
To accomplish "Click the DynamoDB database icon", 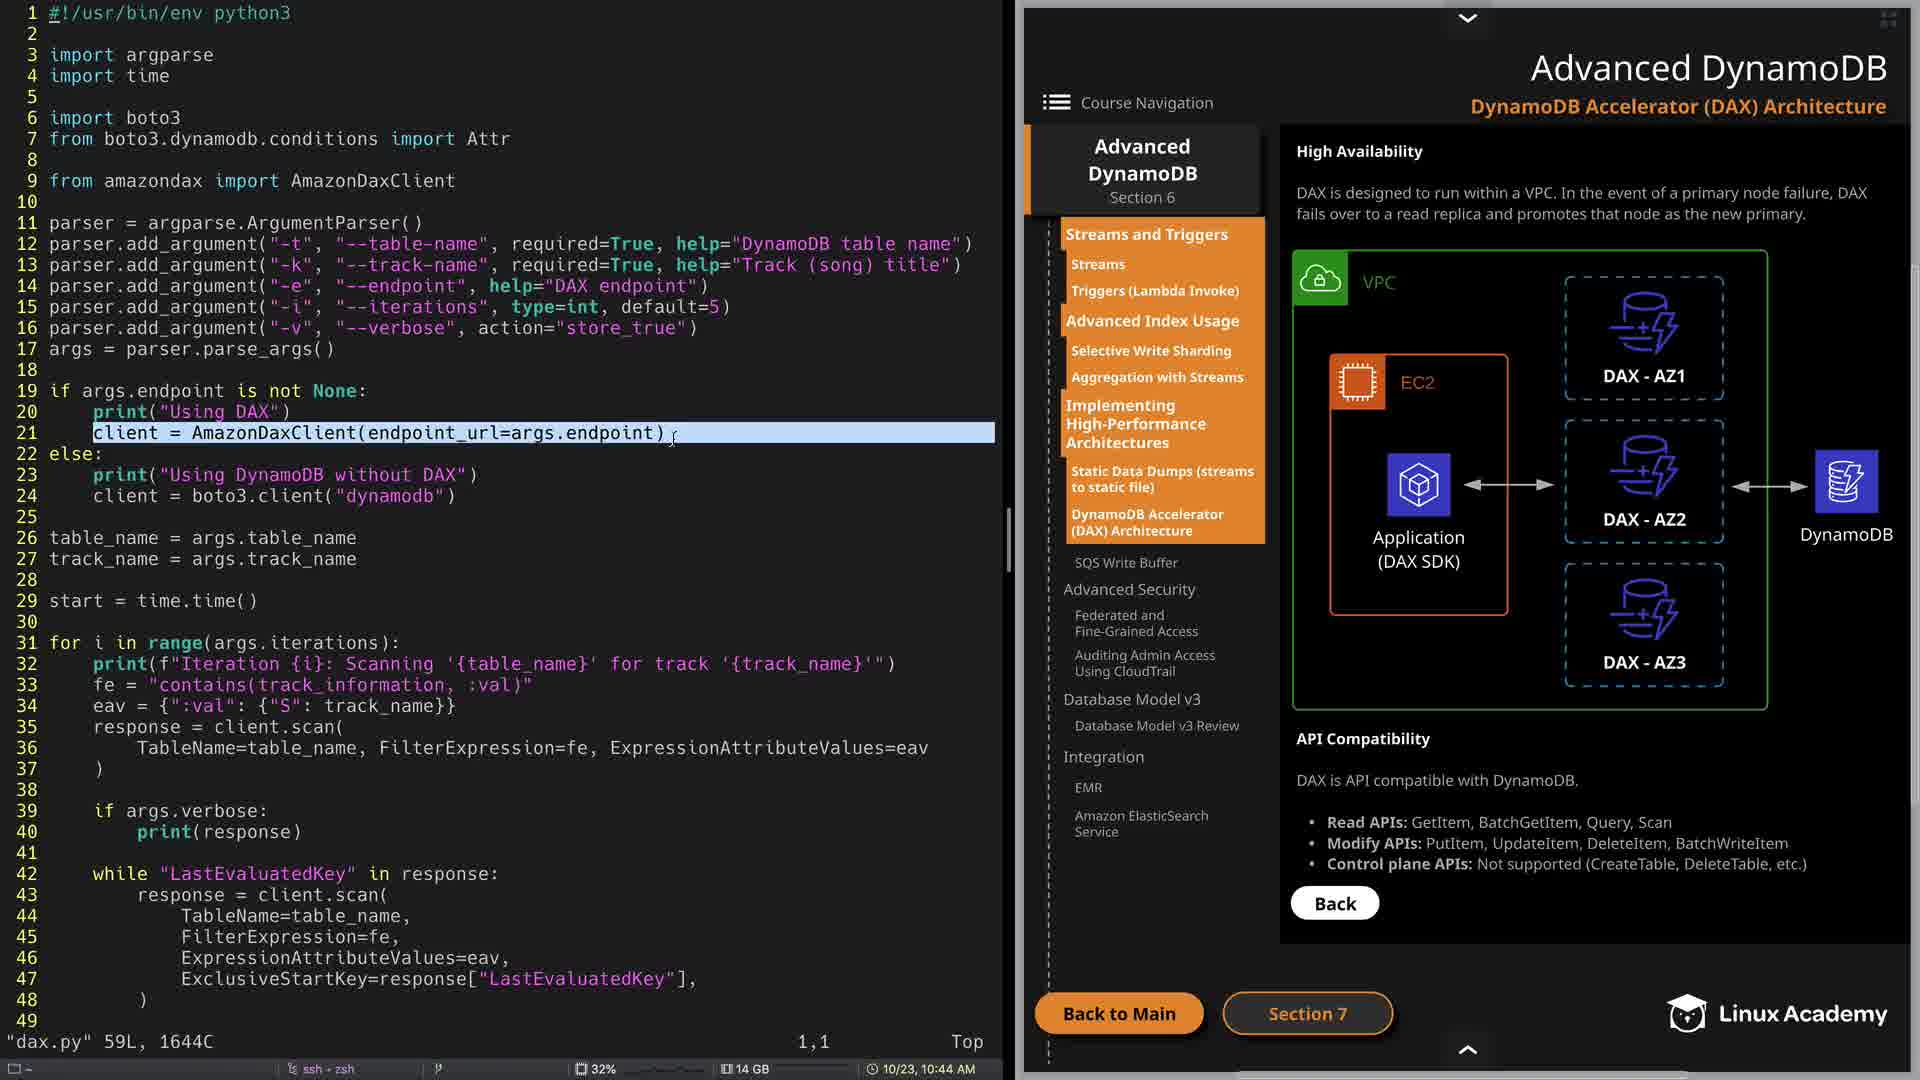I will pyautogui.click(x=1845, y=482).
